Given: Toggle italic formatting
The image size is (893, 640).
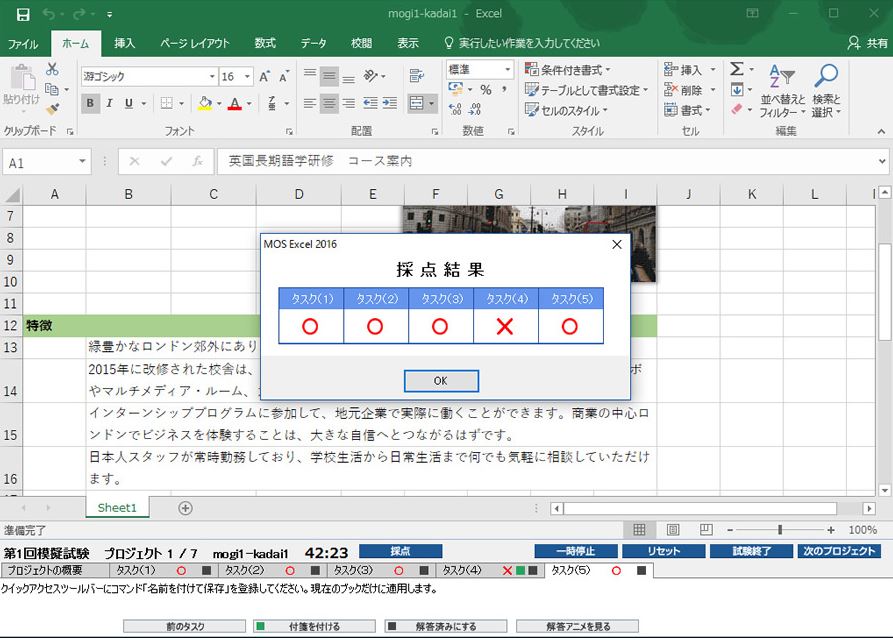Looking at the screenshot, I should pos(109,103).
